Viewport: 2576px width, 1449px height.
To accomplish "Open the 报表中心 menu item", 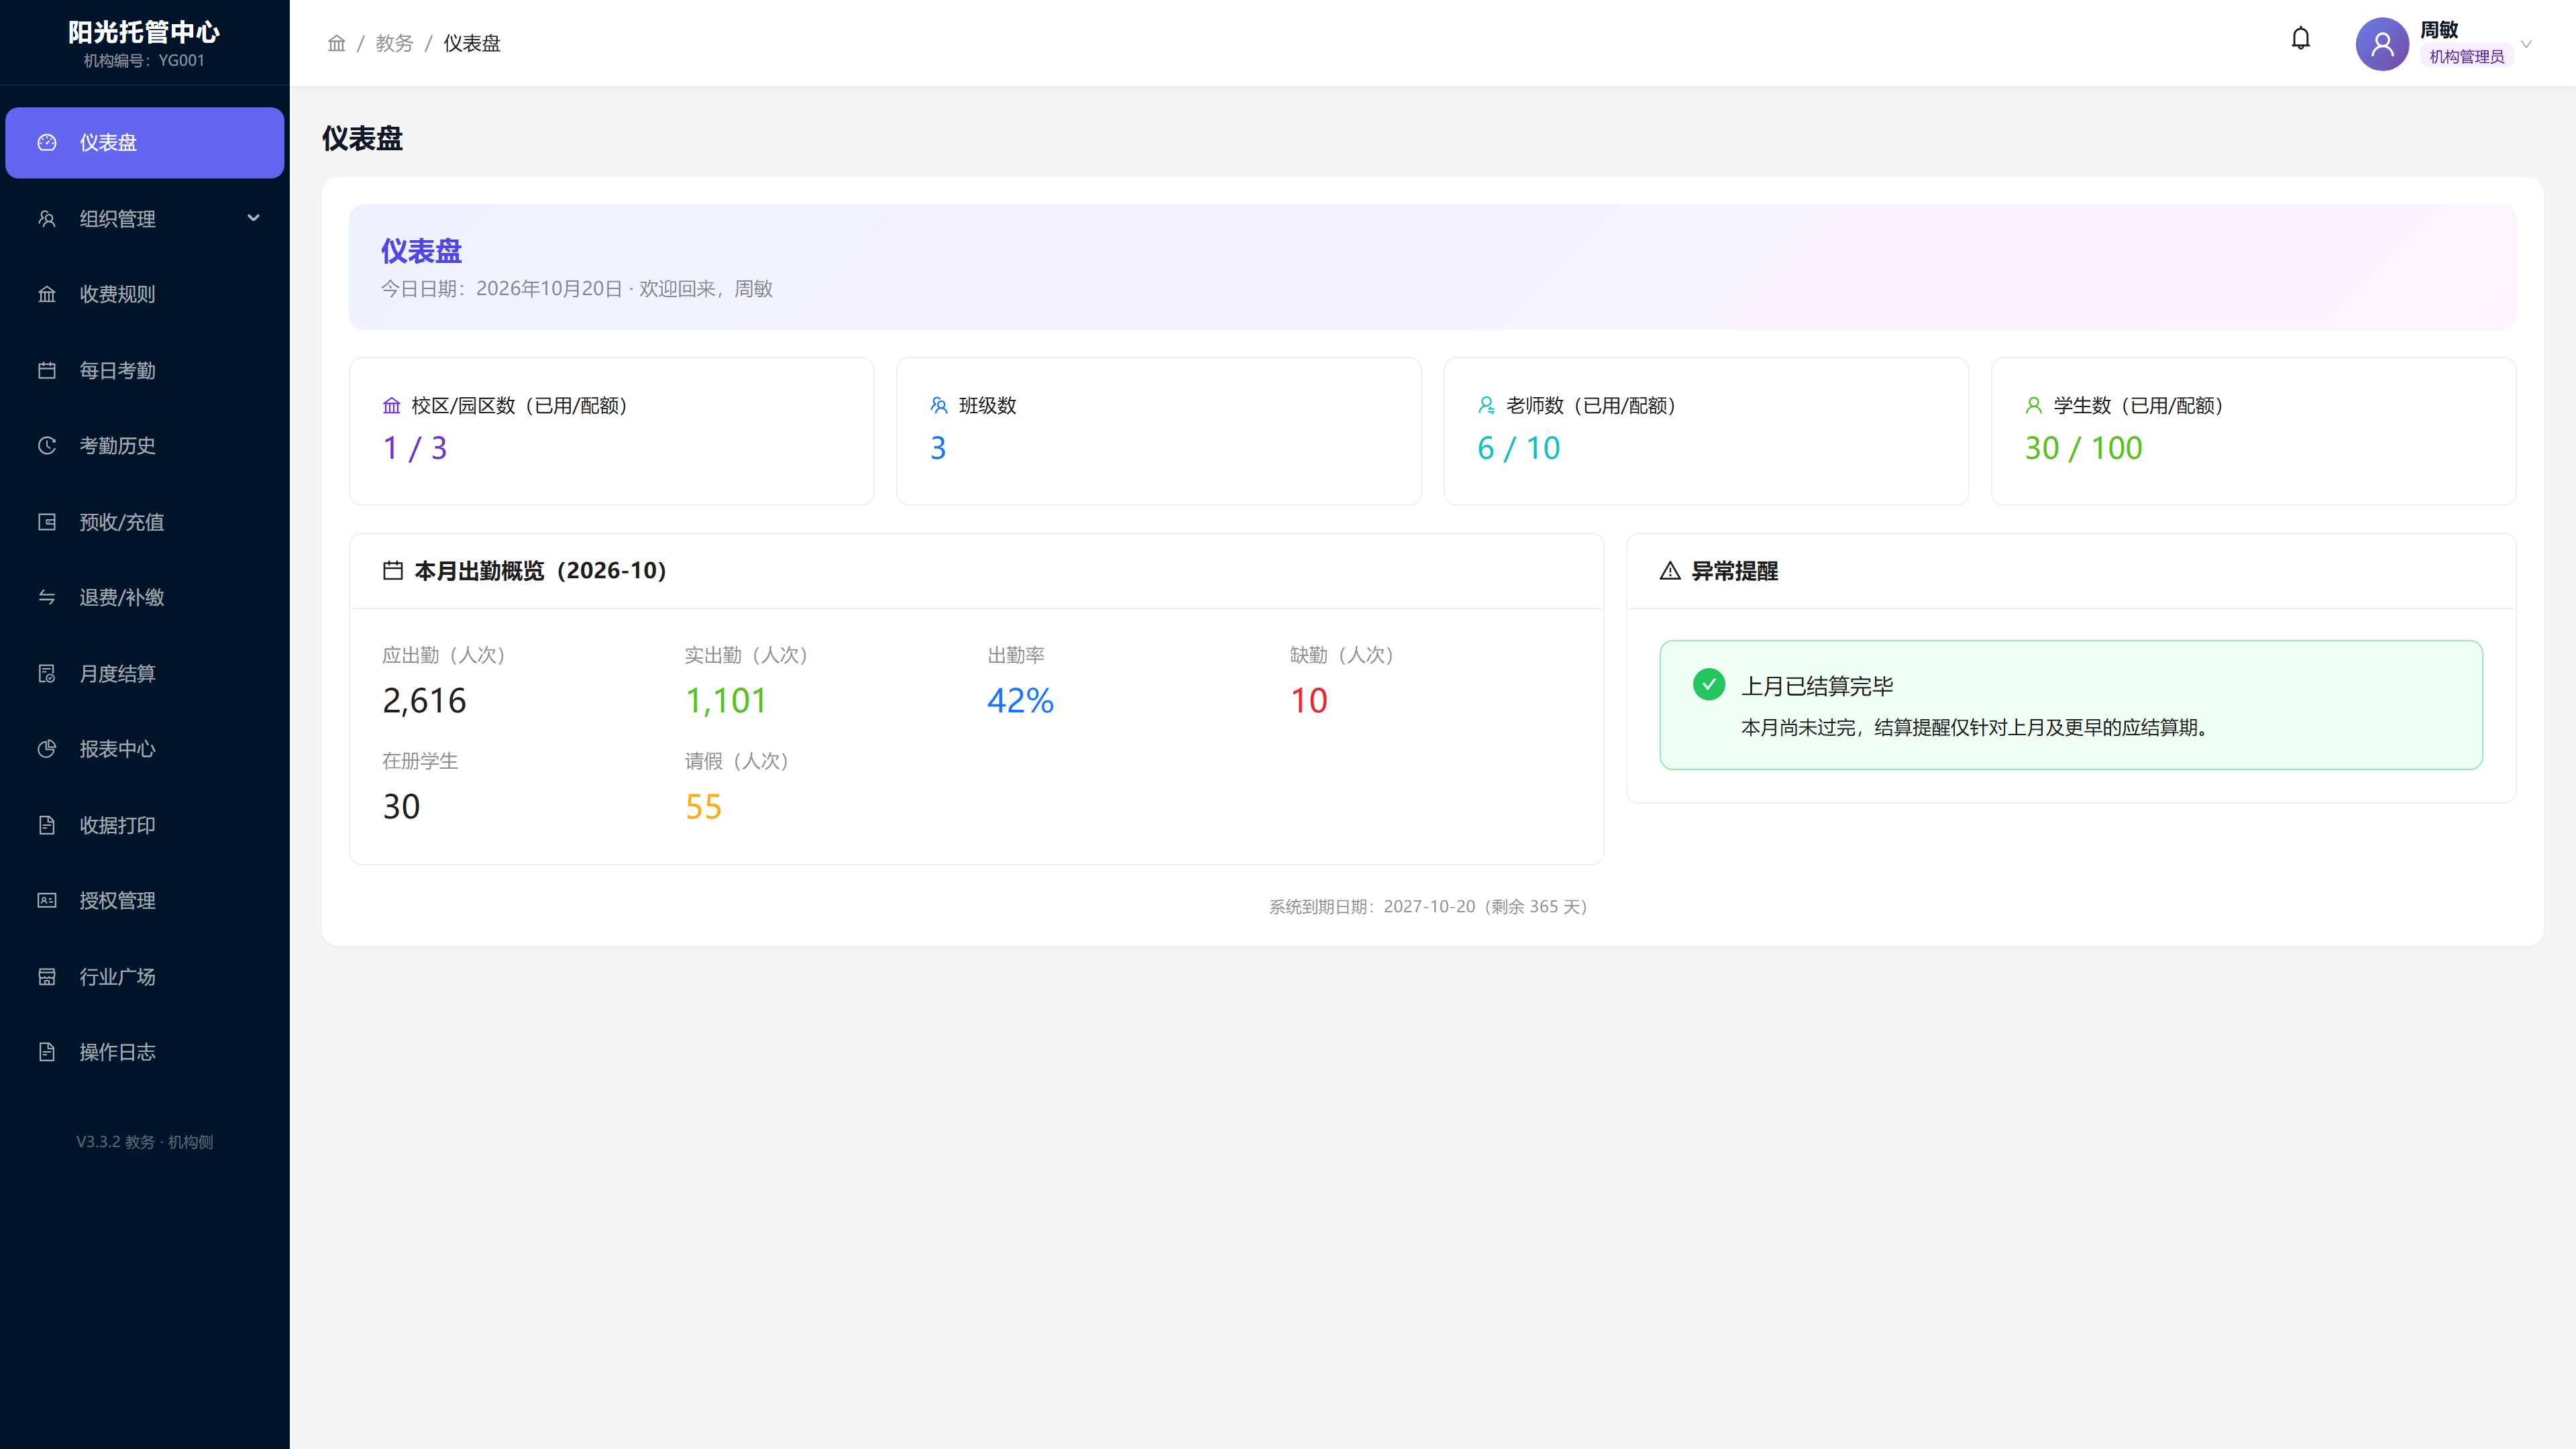I will 145,749.
